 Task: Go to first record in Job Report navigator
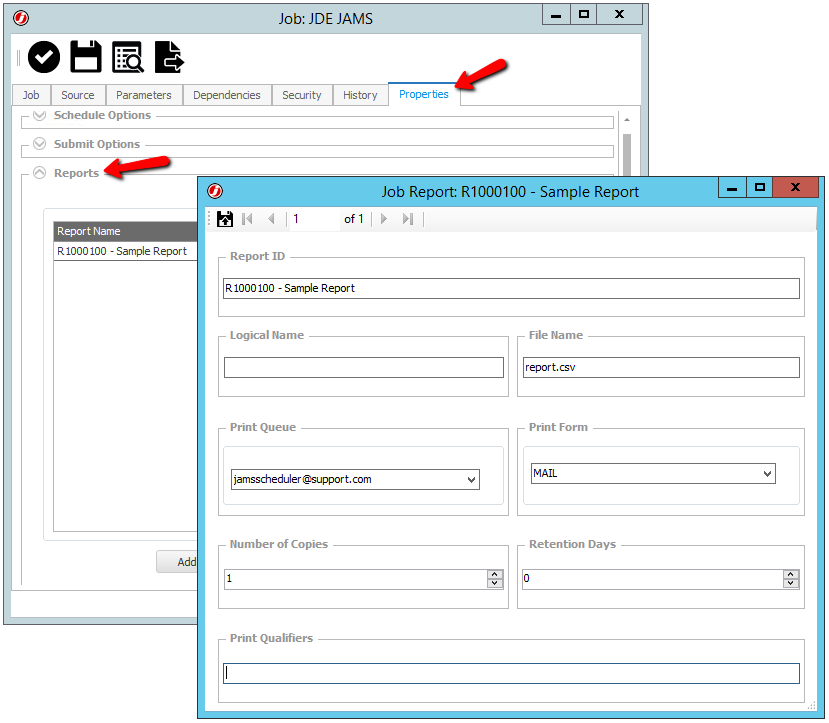click(247, 219)
